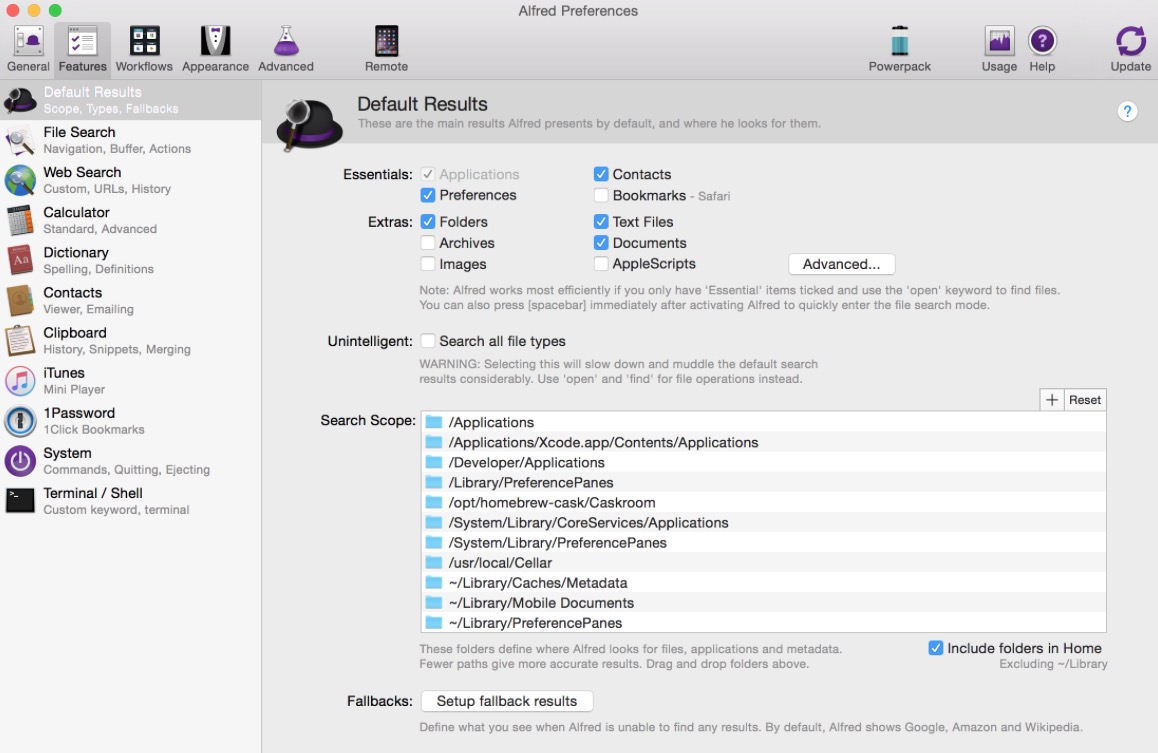
Task: Uncheck the Documents checkbox
Action: coord(601,243)
